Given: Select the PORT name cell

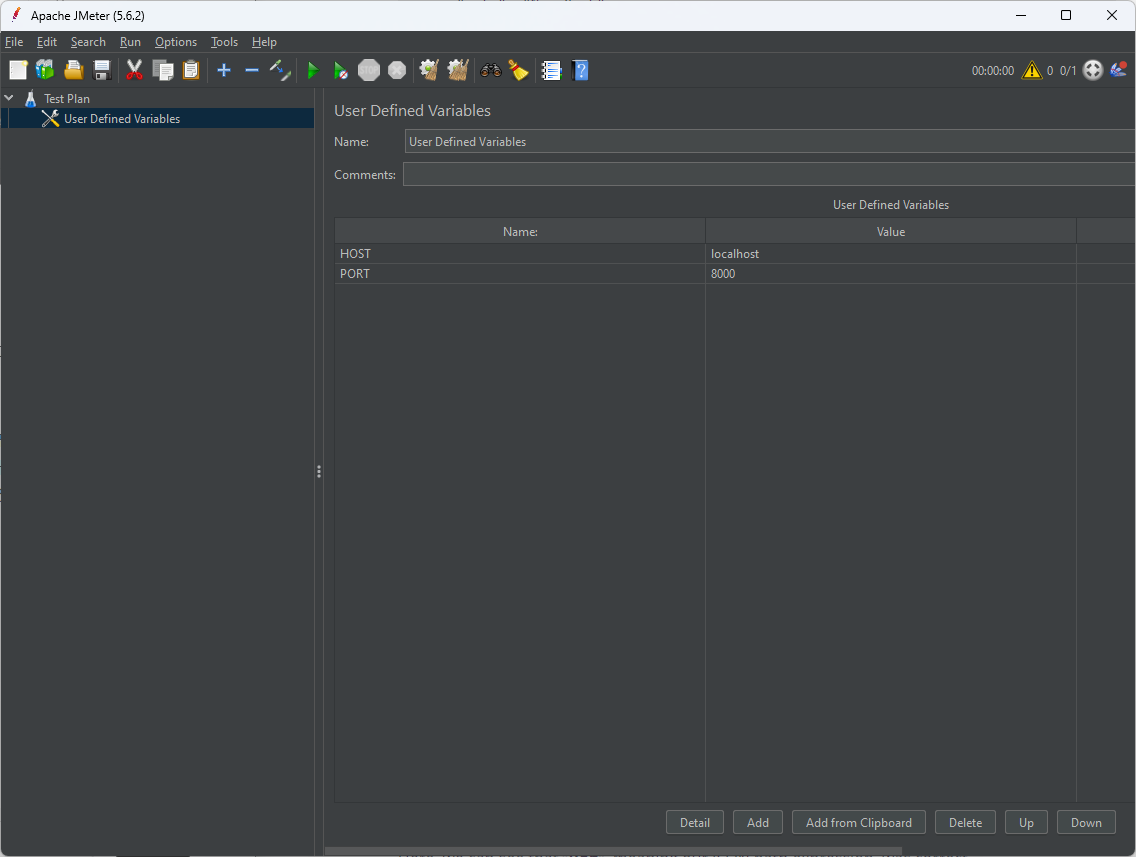Looking at the screenshot, I should pyautogui.click(x=519, y=274).
